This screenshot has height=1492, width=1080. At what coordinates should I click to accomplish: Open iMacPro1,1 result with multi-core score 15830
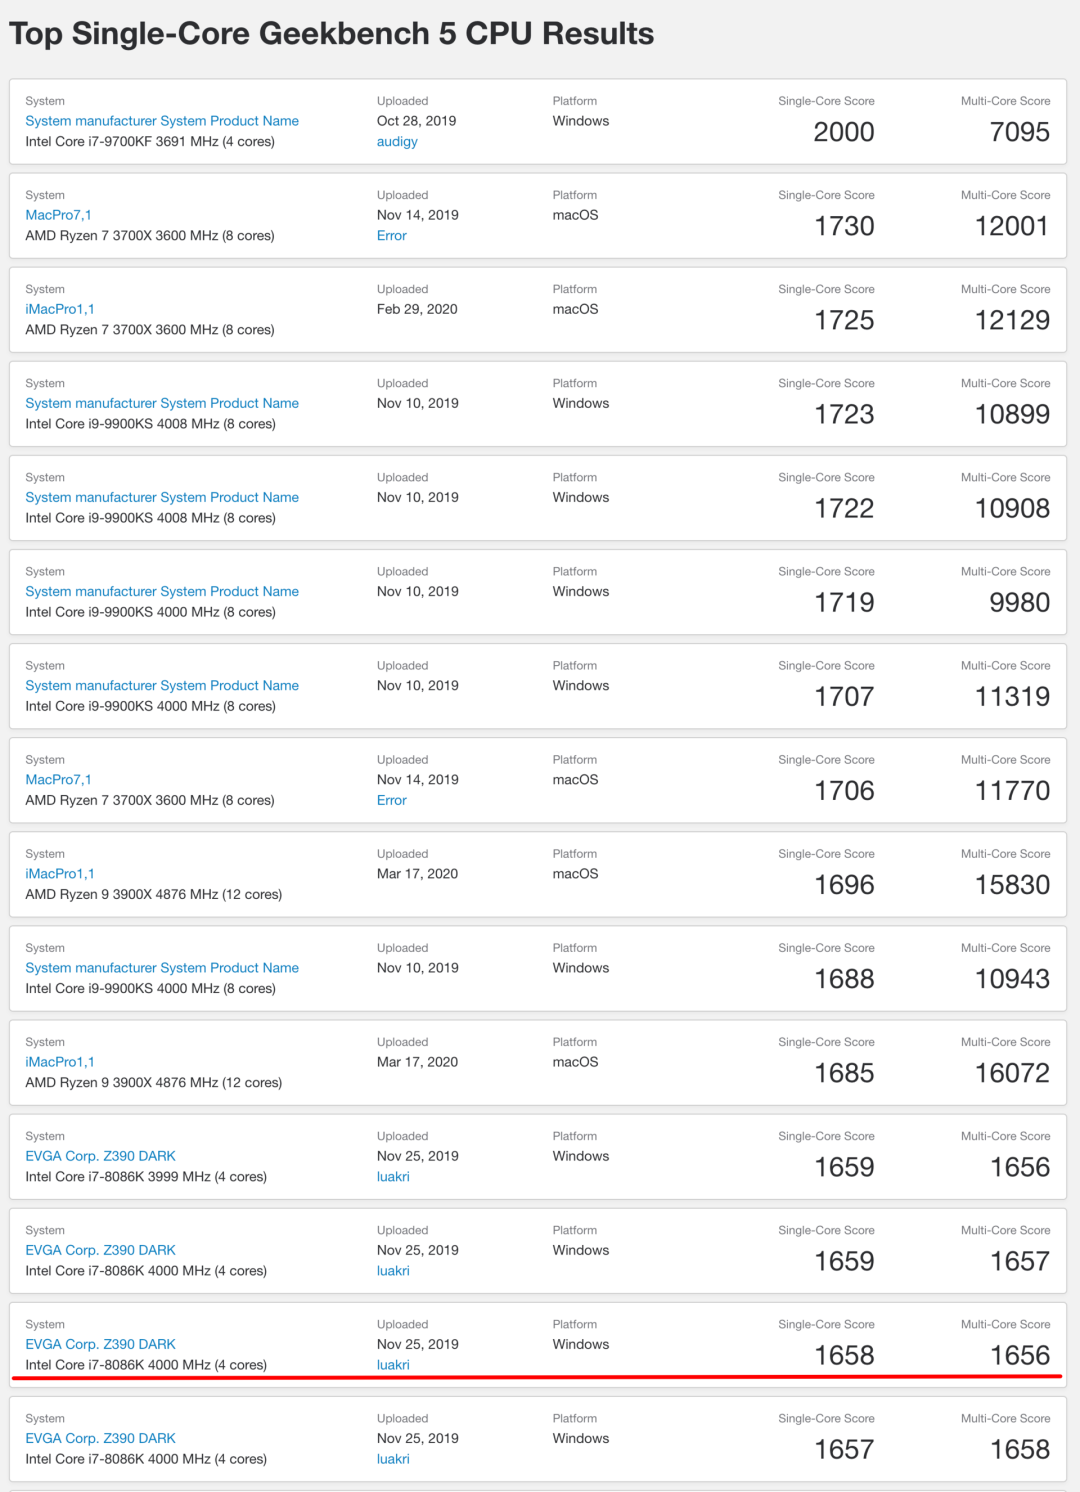60,873
